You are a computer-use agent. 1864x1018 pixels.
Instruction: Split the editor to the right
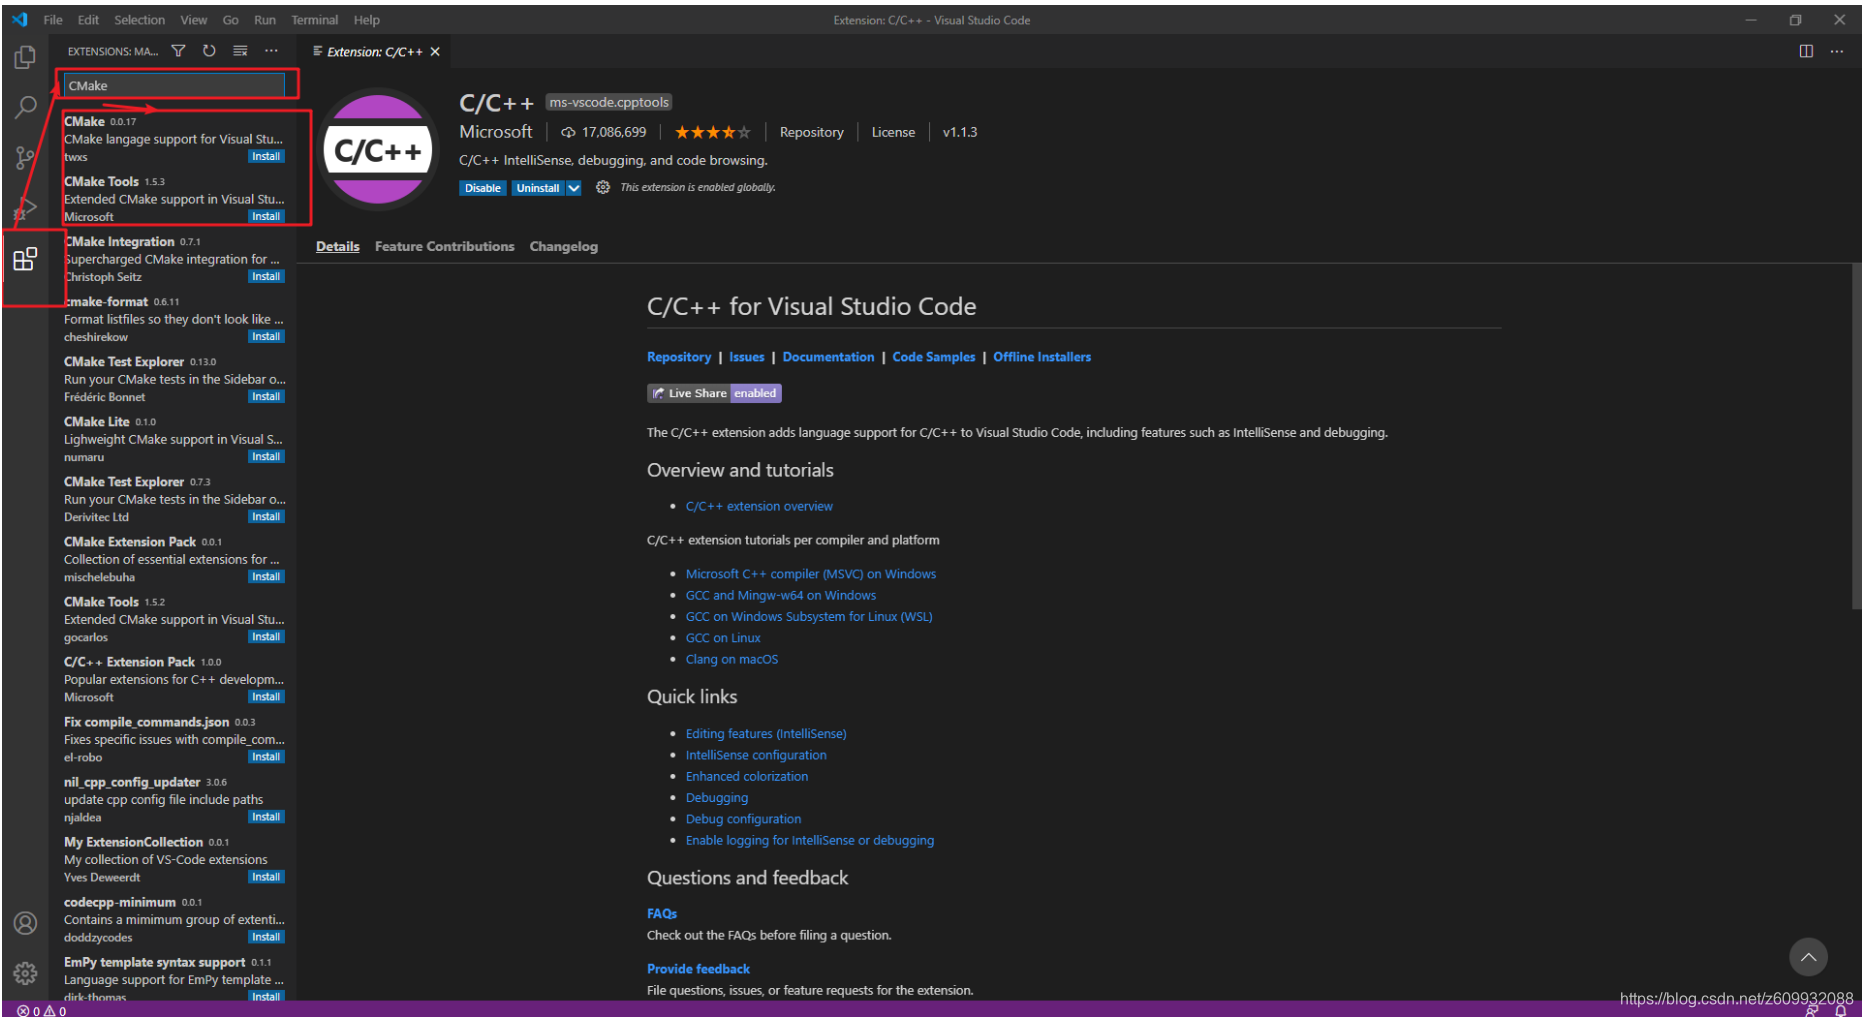(1806, 51)
